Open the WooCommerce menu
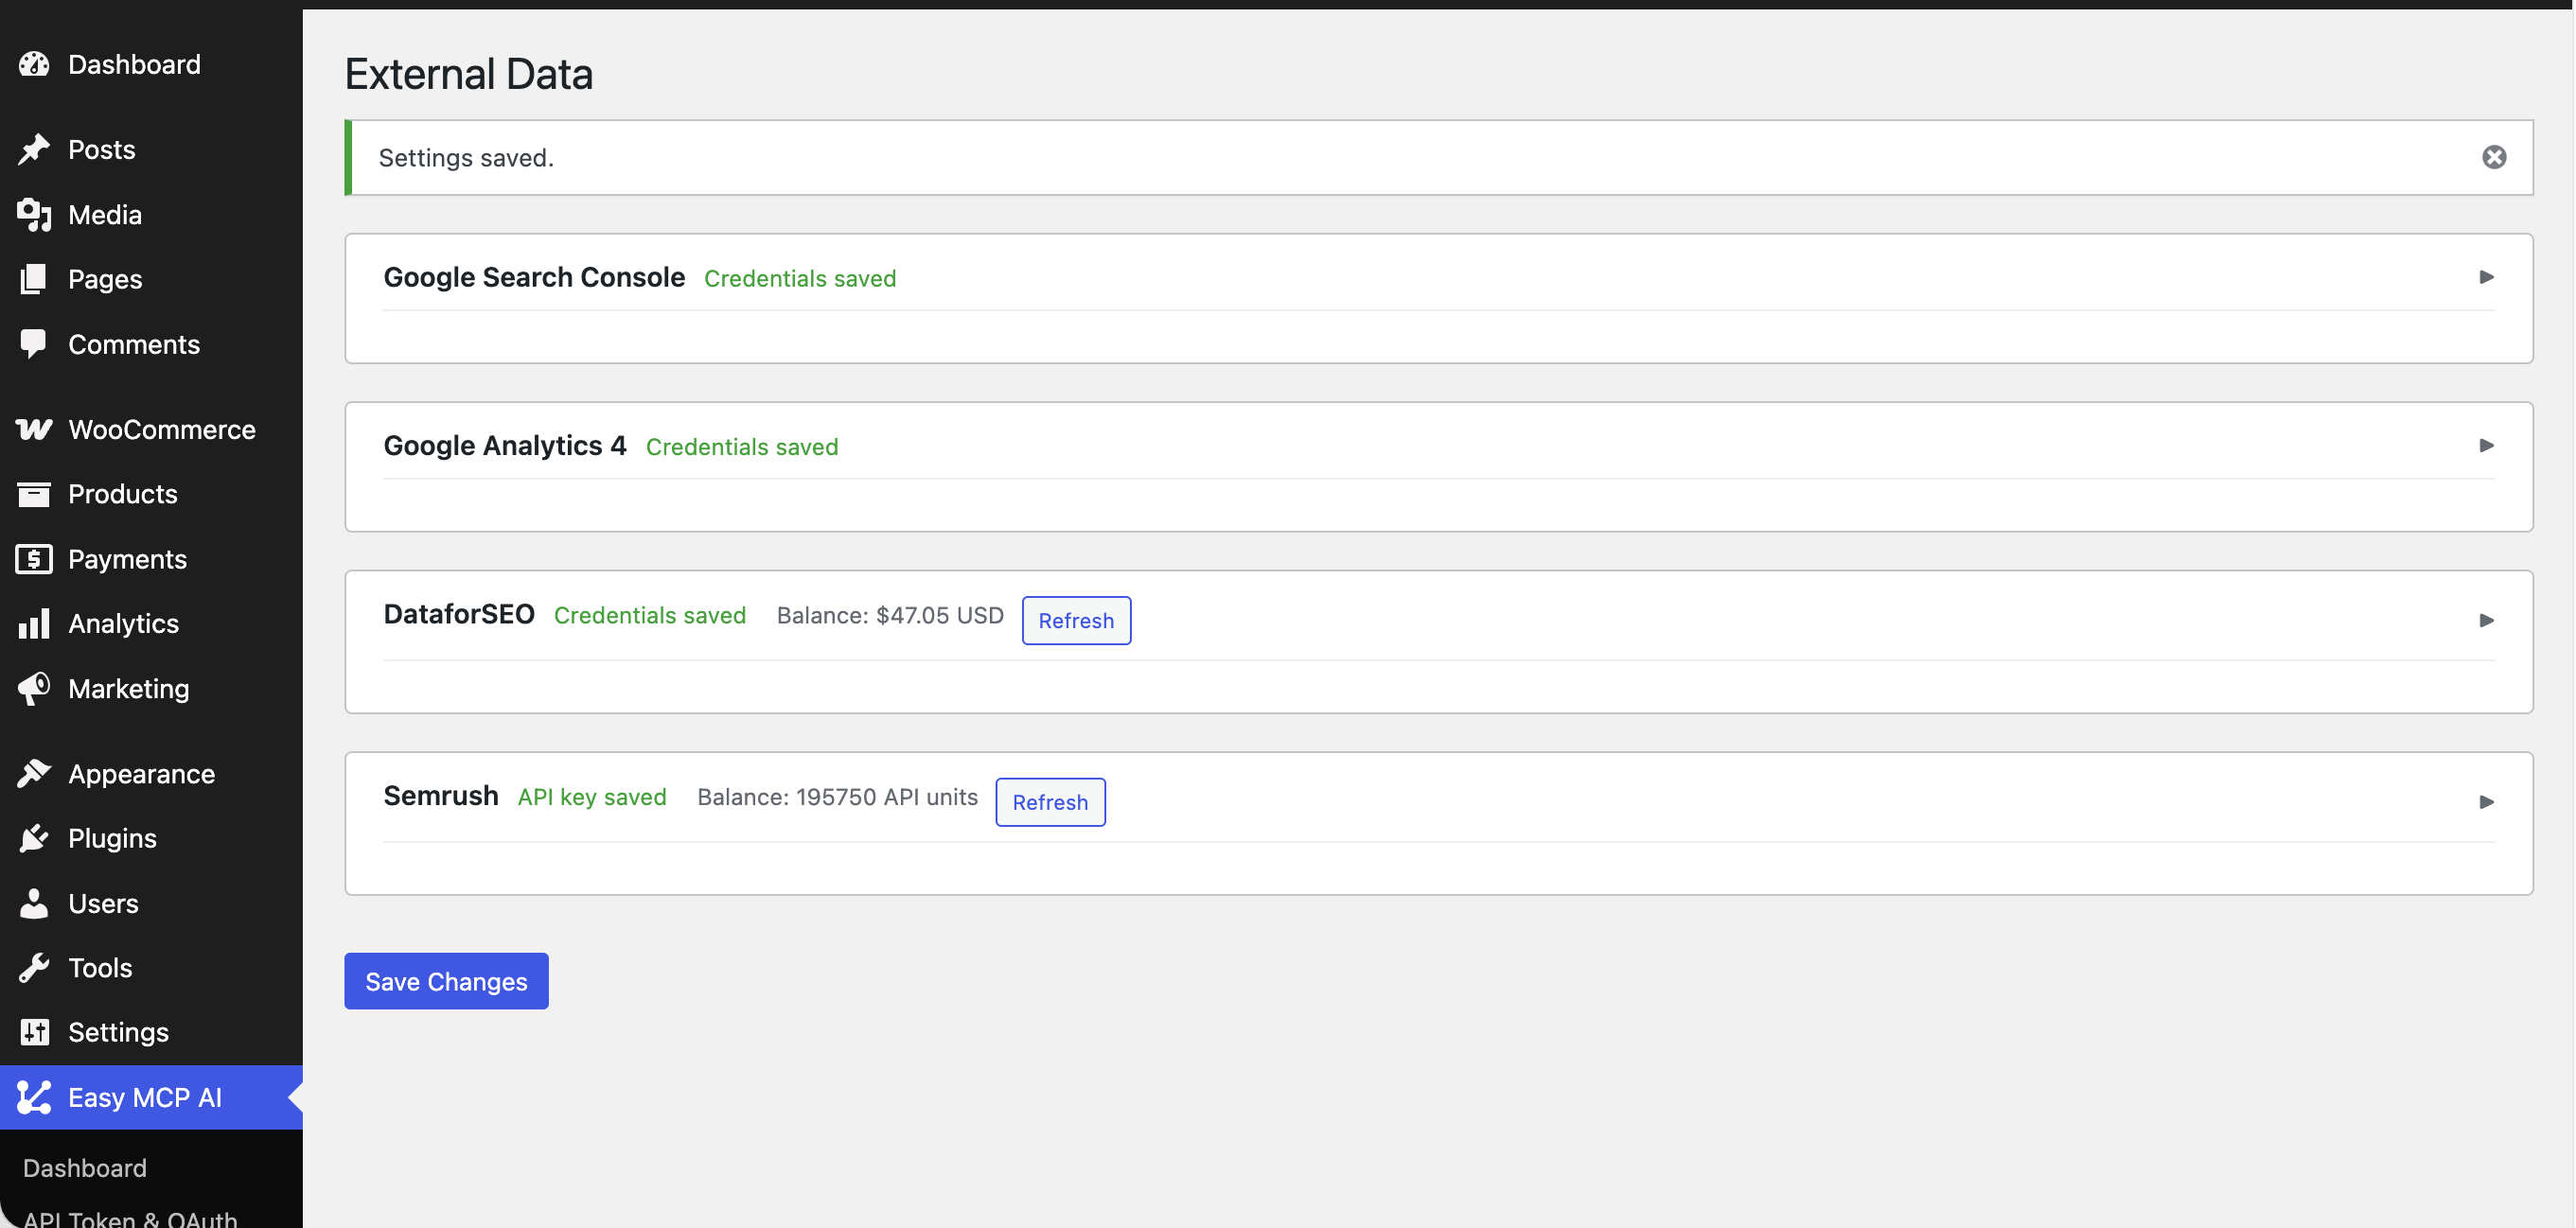This screenshot has width=2576, height=1228. click(x=151, y=429)
